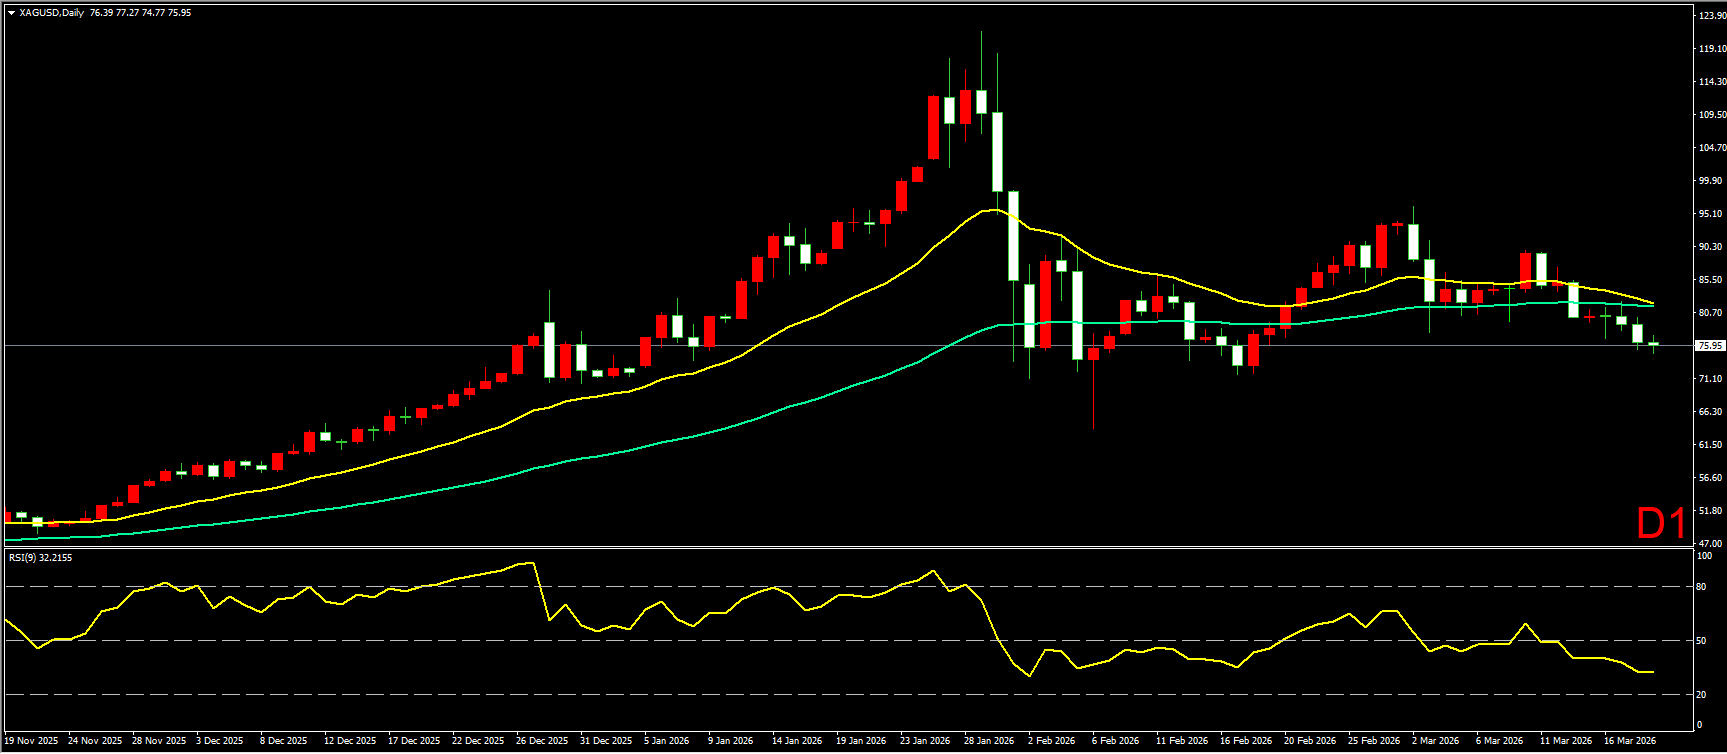This screenshot has width=1727, height=754.
Task: Expand the XAGUSD chart dropdown triangle
Action: 11,13
